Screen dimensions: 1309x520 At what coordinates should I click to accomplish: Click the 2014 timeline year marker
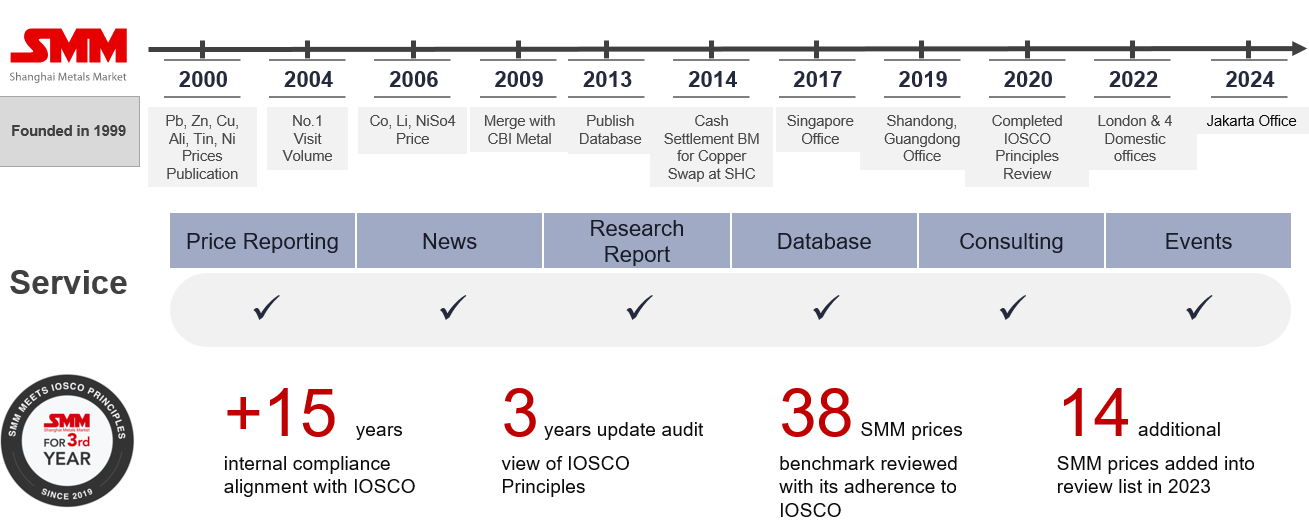[712, 79]
